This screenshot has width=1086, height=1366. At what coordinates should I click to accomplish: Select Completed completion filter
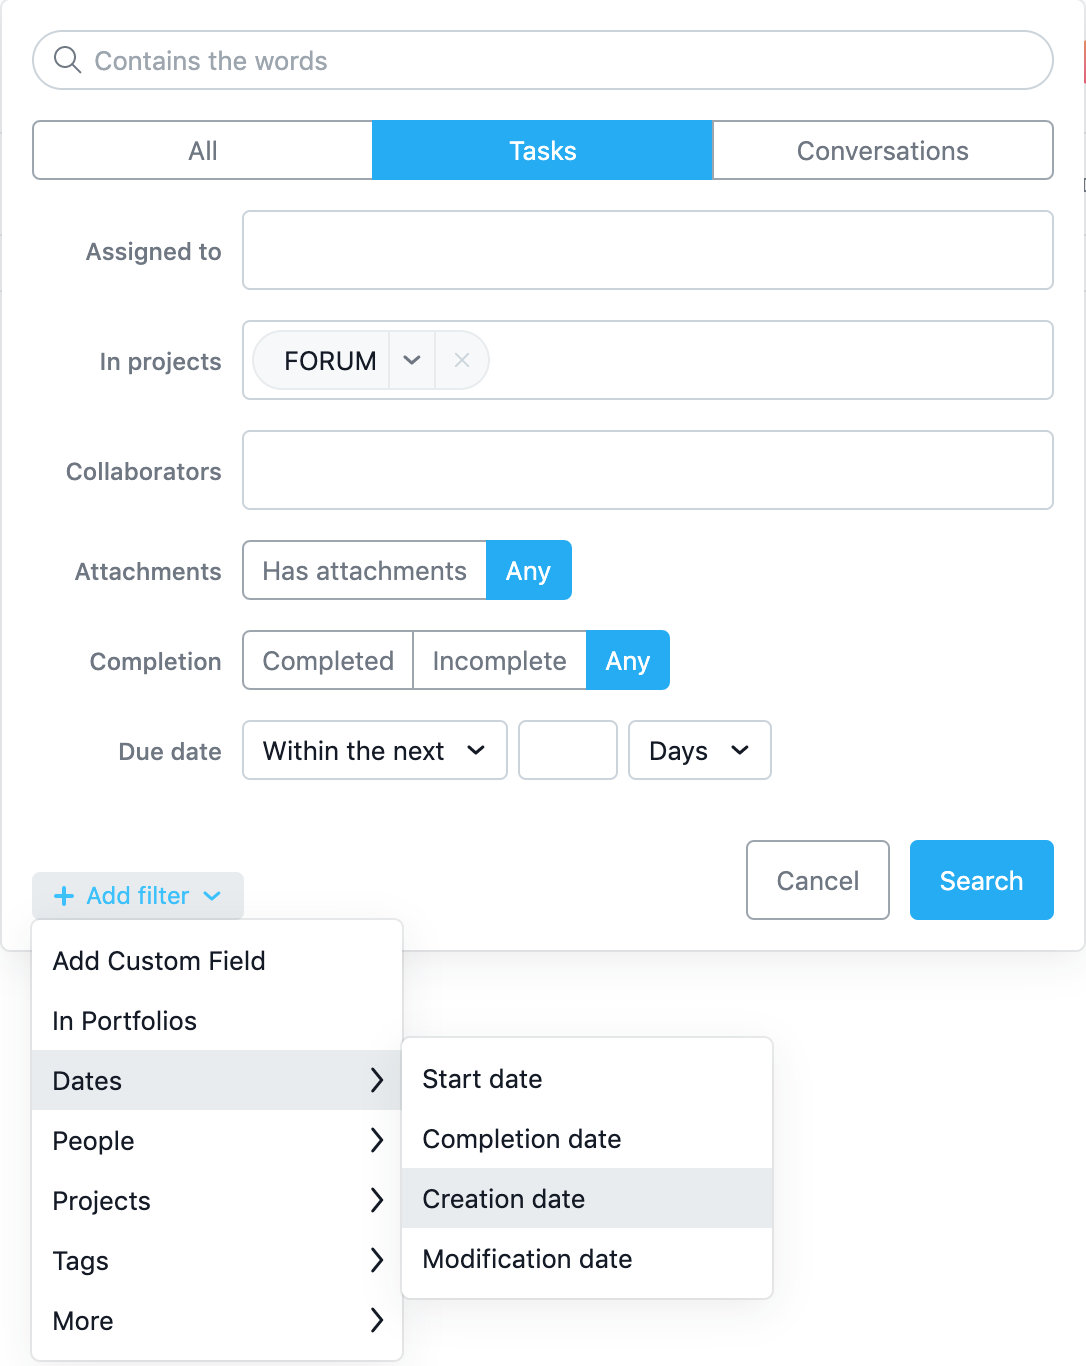pos(328,660)
